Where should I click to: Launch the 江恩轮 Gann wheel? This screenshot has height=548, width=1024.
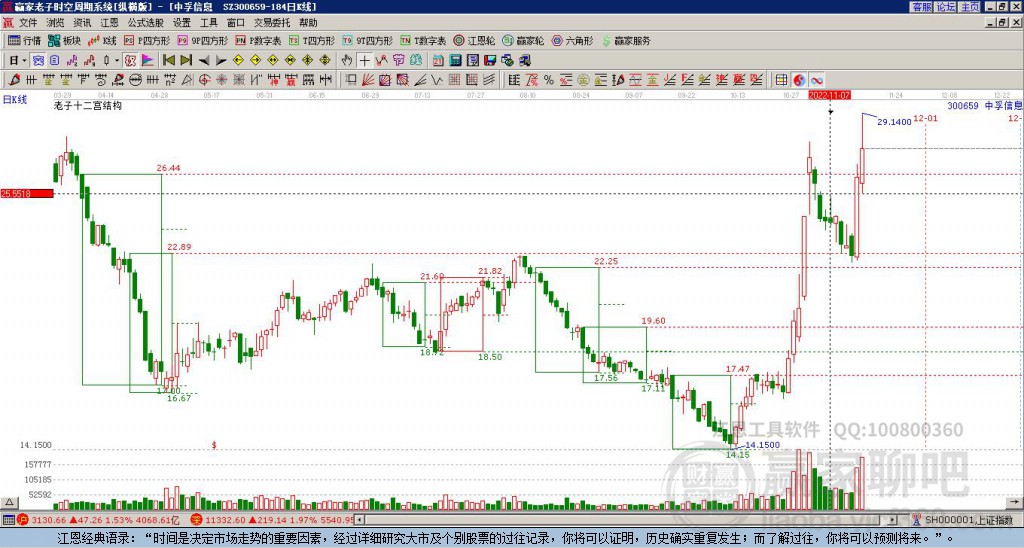tap(474, 40)
